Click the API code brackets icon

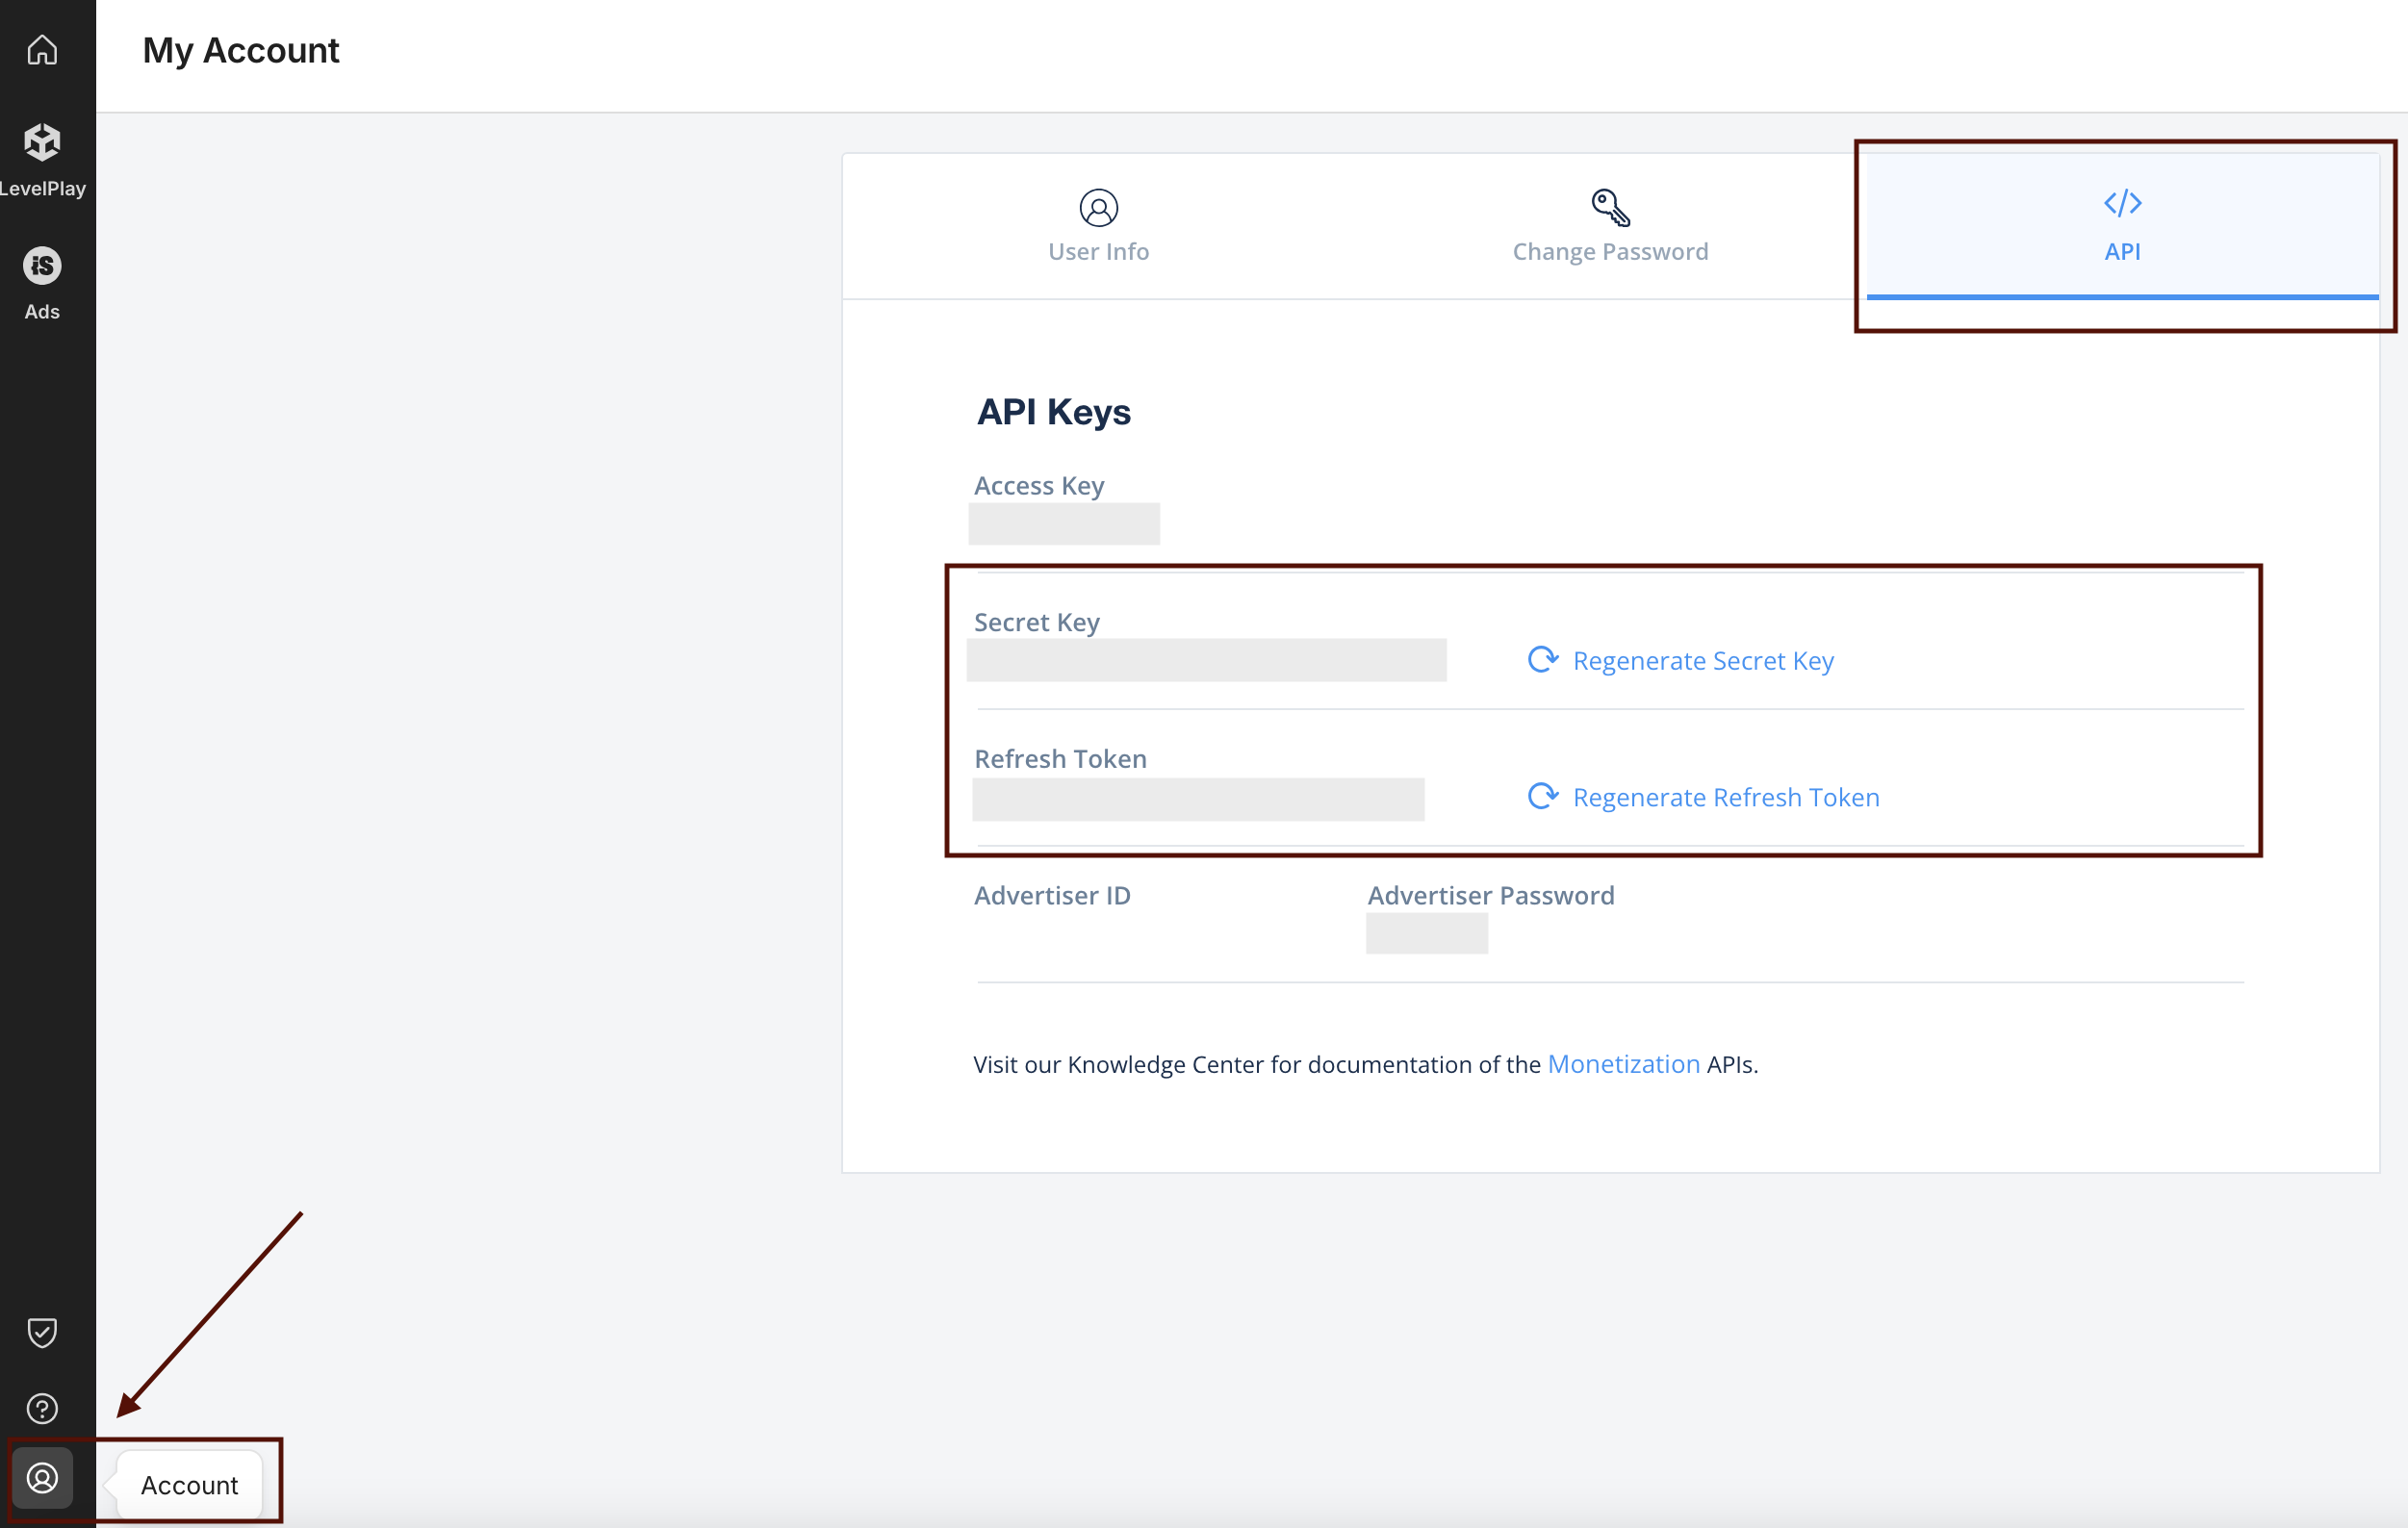pos(2122,203)
